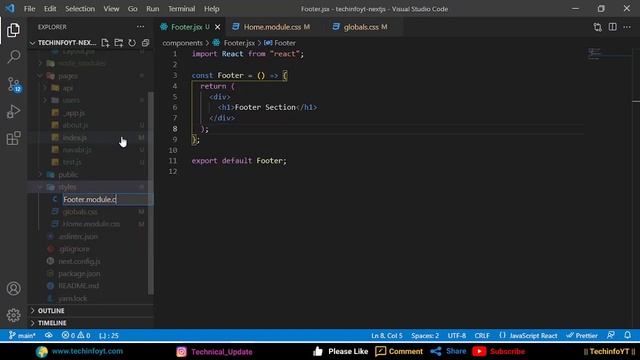Select language mode JavaScript React
640x360 pixels.
click(x=533, y=336)
